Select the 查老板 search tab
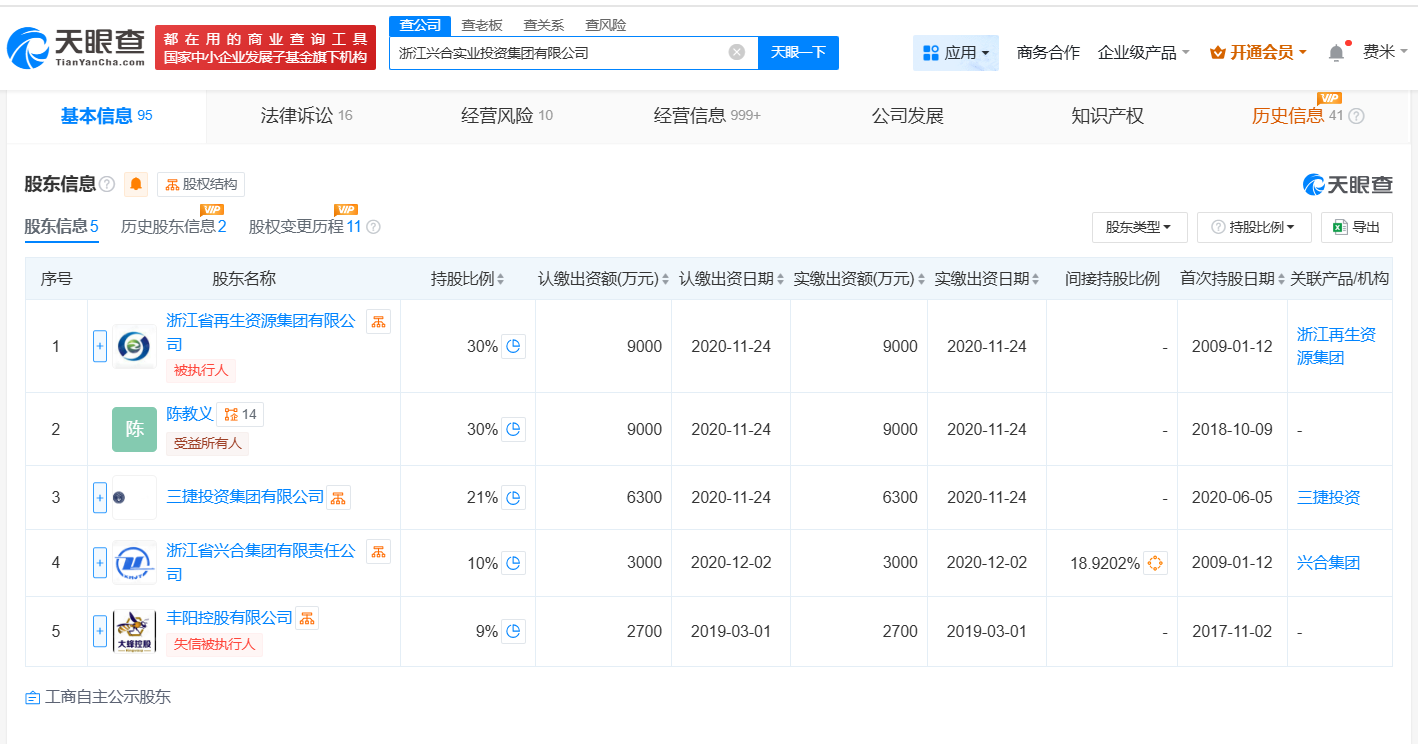The image size is (1418, 744). pyautogui.click(x=482, y=26)
